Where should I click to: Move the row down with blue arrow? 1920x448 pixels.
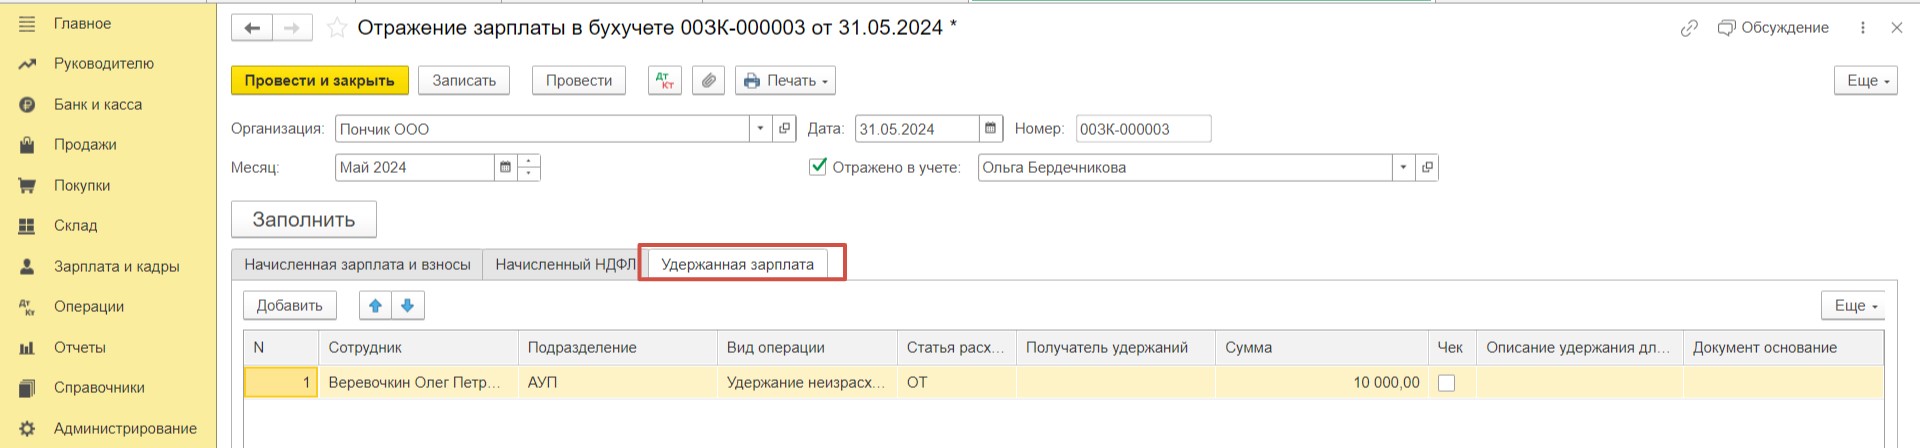click(x=408, y=305)
